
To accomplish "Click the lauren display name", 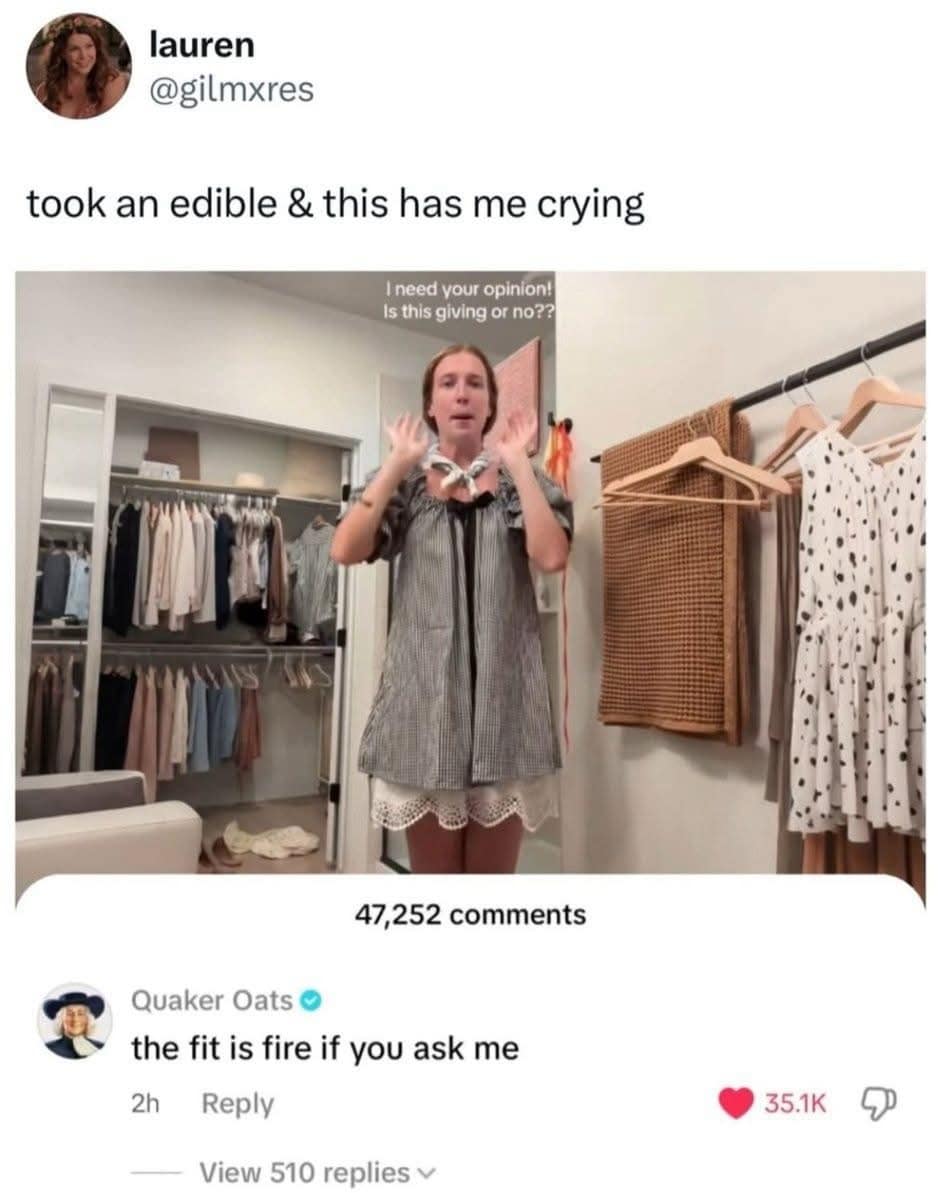I will [202, 45].
